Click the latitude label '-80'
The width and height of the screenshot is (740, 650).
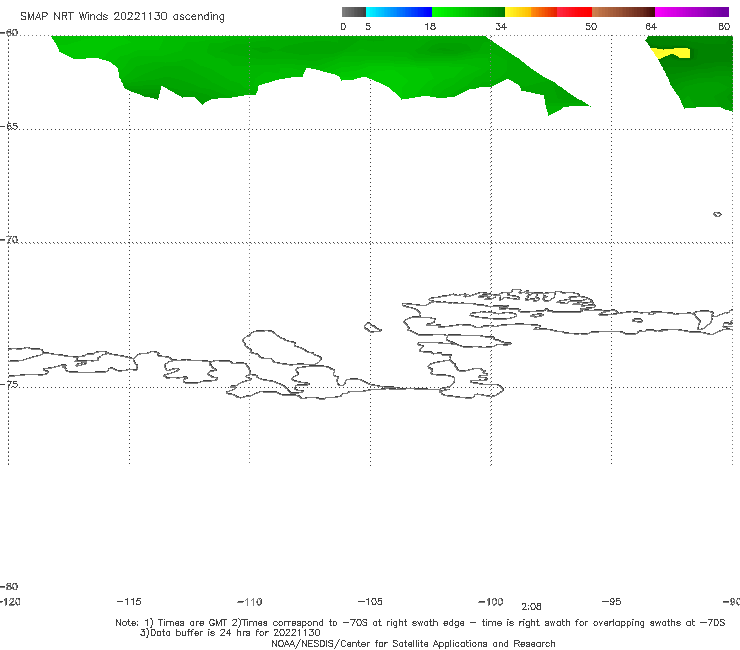[x=9, y=586]
